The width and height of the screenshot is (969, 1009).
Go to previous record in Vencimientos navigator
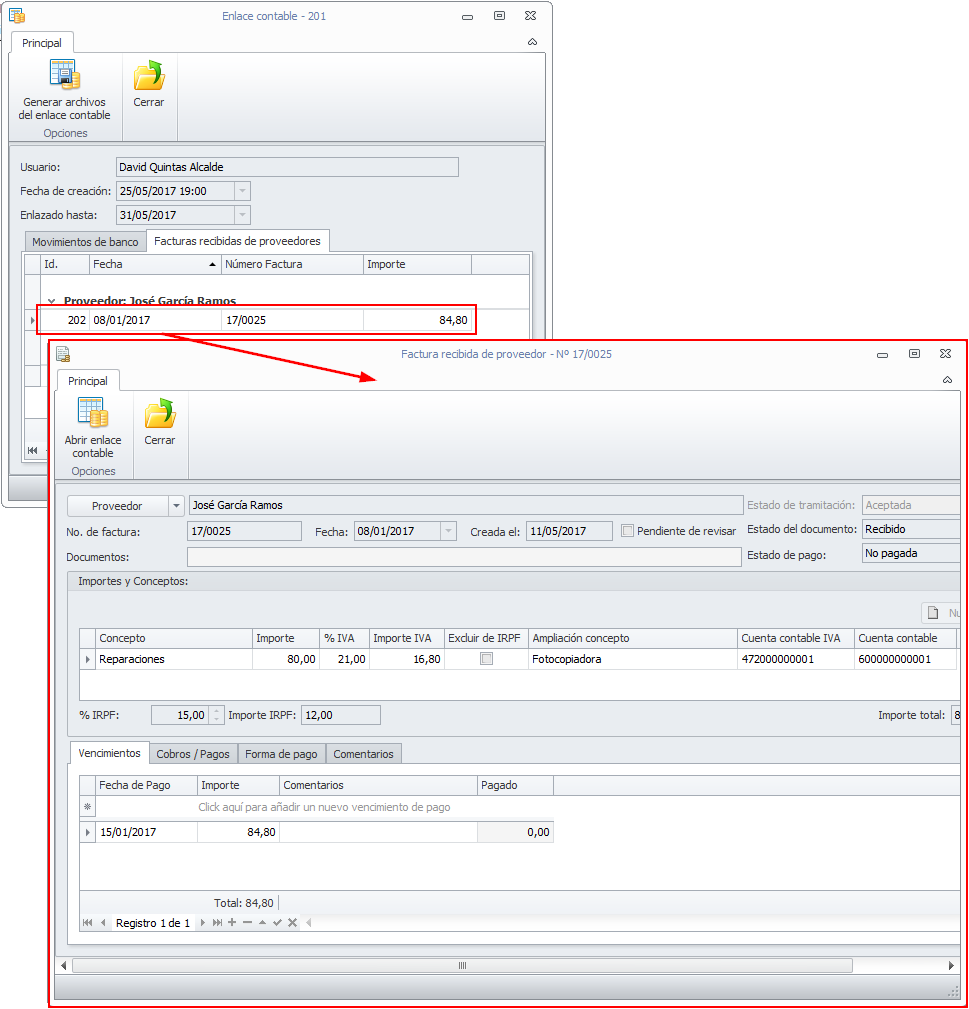(103, 923)
